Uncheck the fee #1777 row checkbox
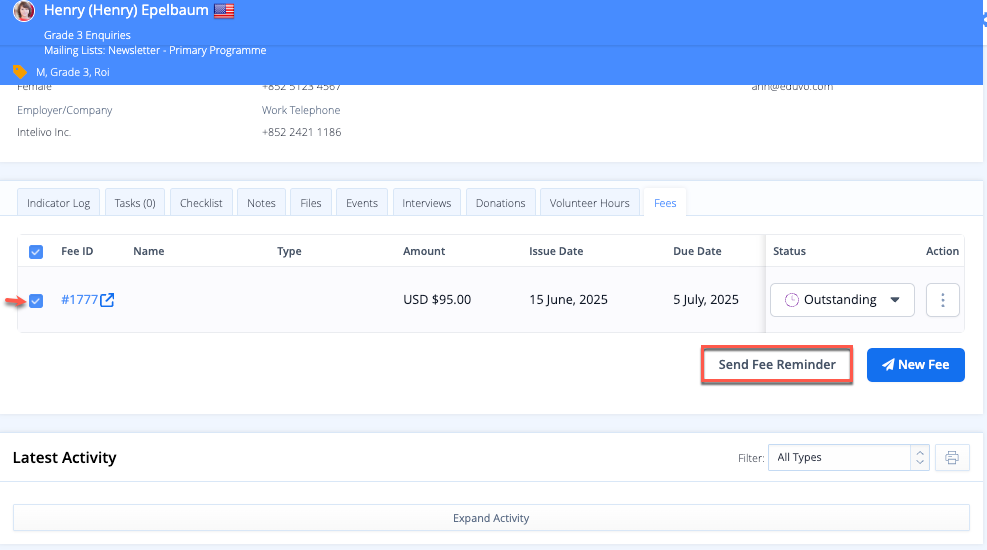 pyautogui.click(x=36, y=300)
